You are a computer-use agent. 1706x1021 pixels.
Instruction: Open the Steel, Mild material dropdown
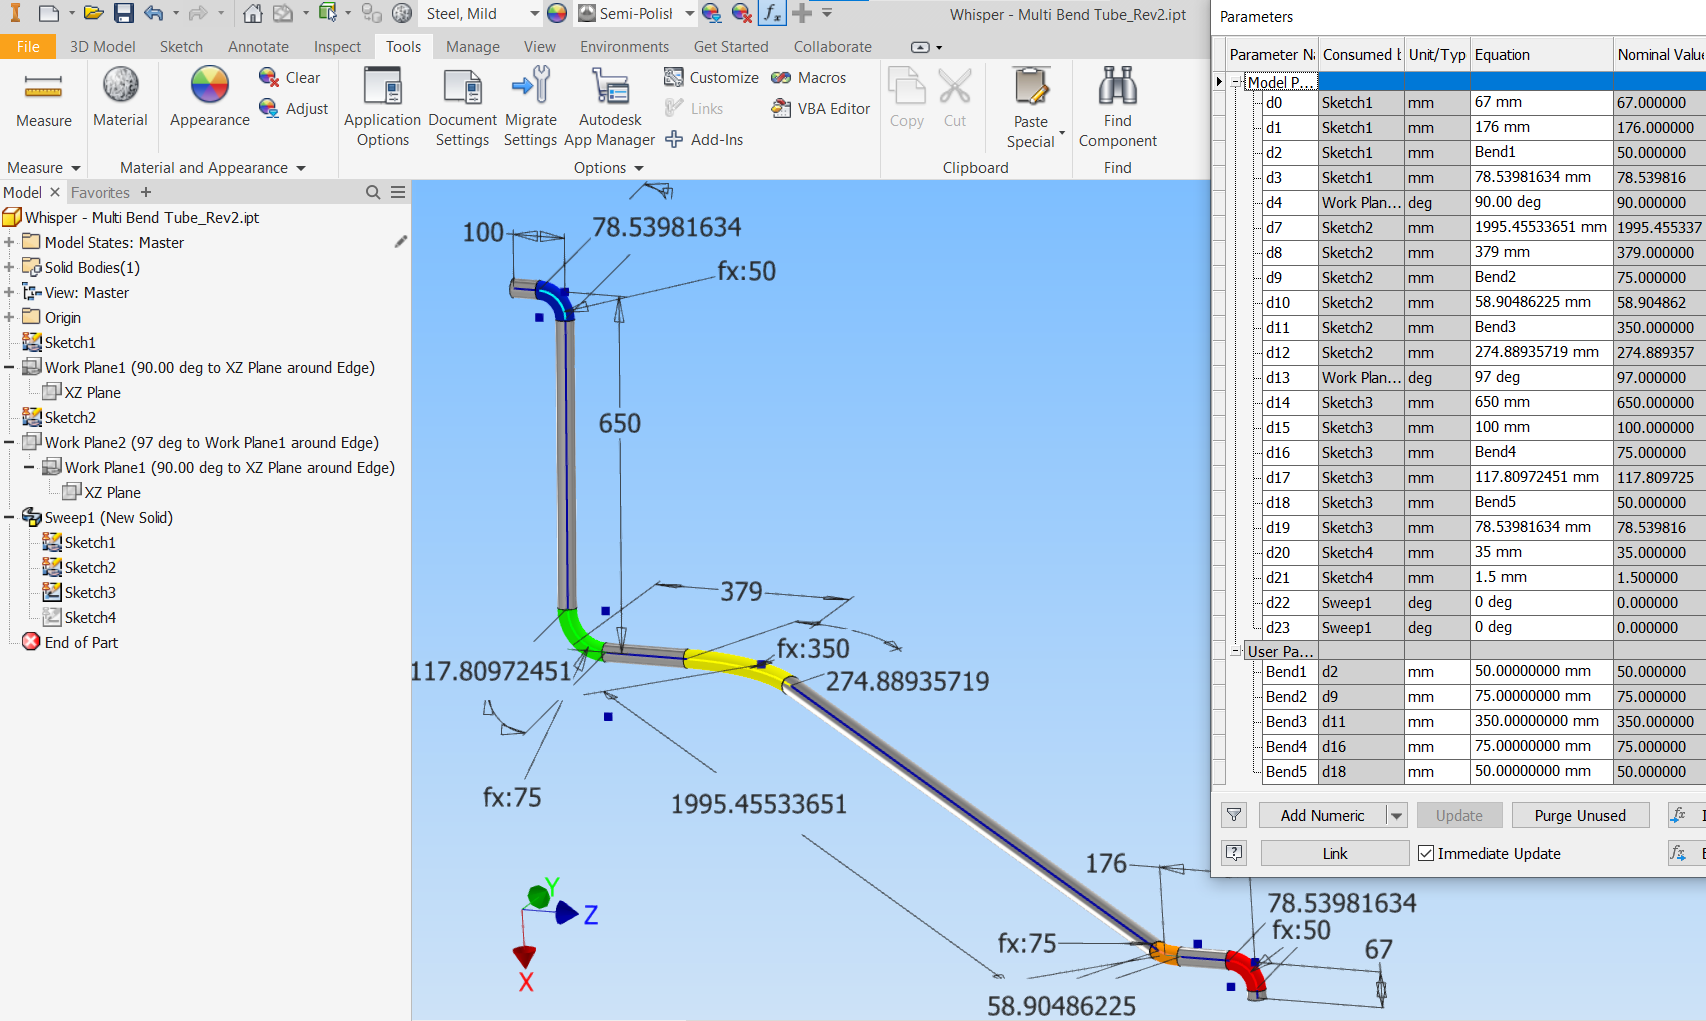pyautogui.click(x=533, y=13)
